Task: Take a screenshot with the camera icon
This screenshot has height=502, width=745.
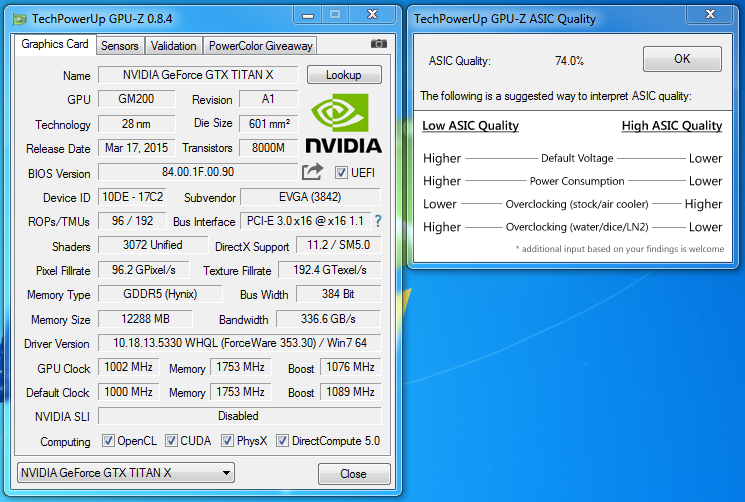Action: pos(379,44)
